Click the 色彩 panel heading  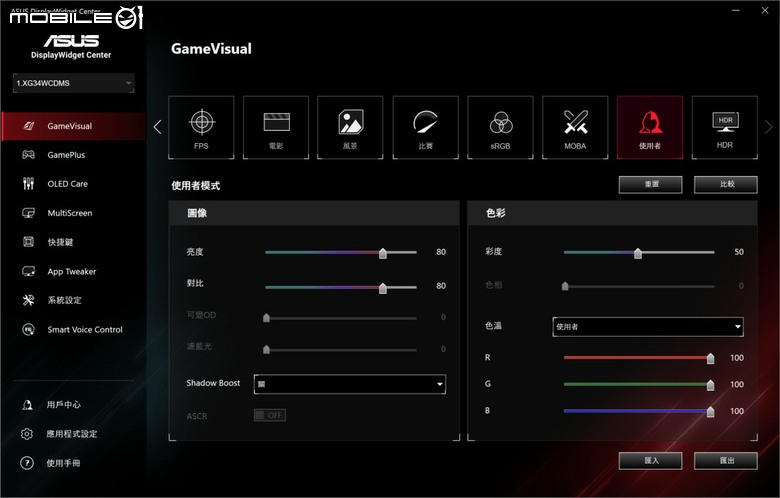(495, 213)
